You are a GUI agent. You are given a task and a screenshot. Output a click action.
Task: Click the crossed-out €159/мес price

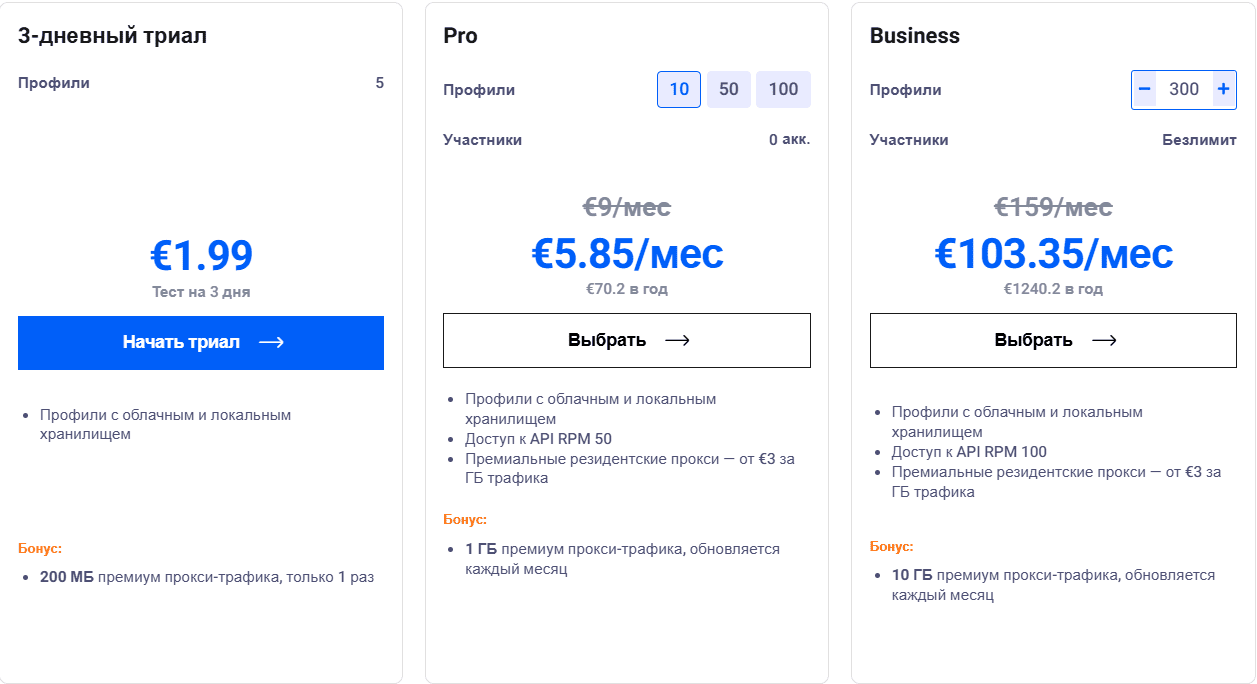coord(1053,207)
